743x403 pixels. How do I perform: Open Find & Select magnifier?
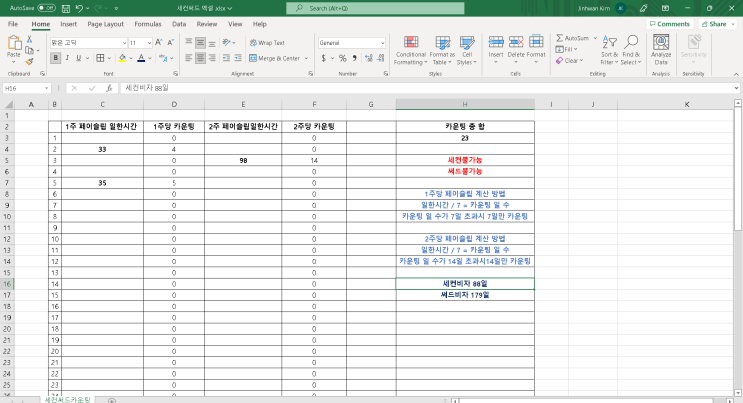[631, 50]
